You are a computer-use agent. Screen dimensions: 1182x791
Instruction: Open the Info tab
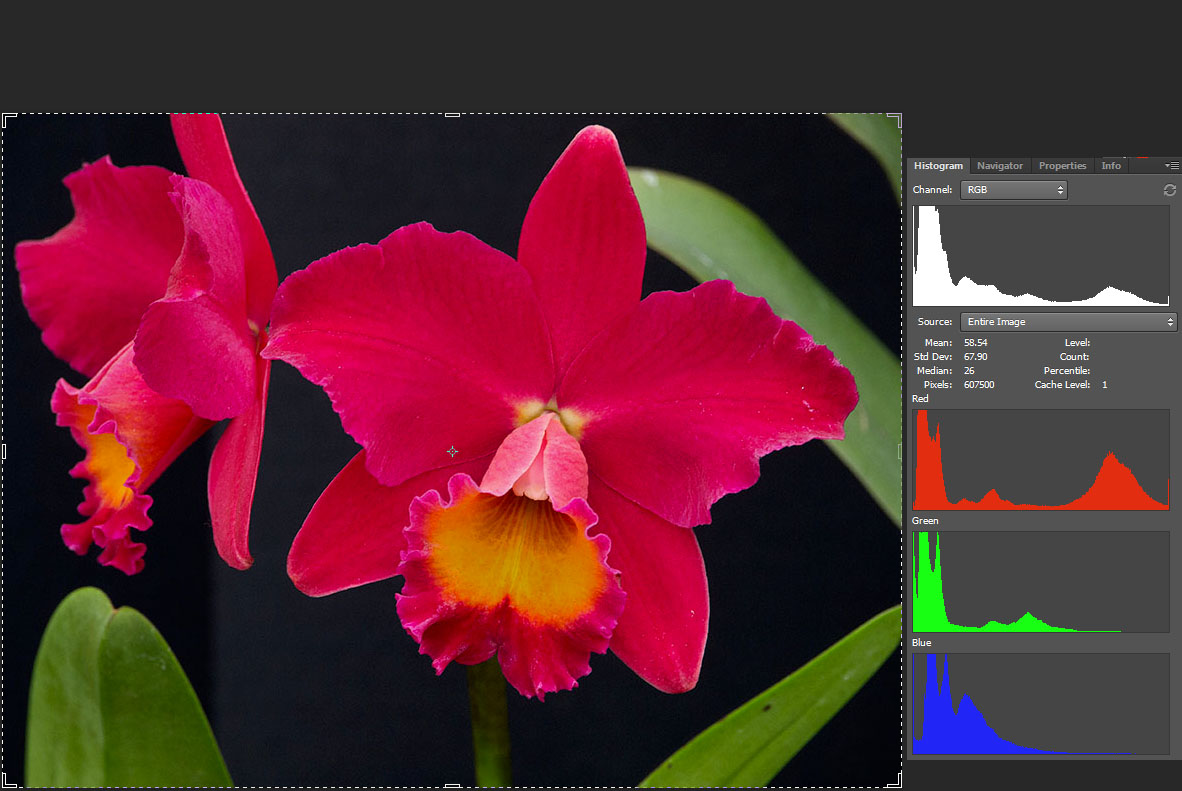(1111, 166)
